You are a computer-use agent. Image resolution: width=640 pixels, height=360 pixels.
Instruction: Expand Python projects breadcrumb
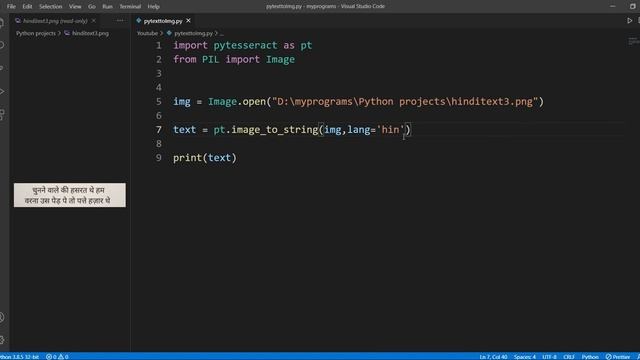coord(36,33)
